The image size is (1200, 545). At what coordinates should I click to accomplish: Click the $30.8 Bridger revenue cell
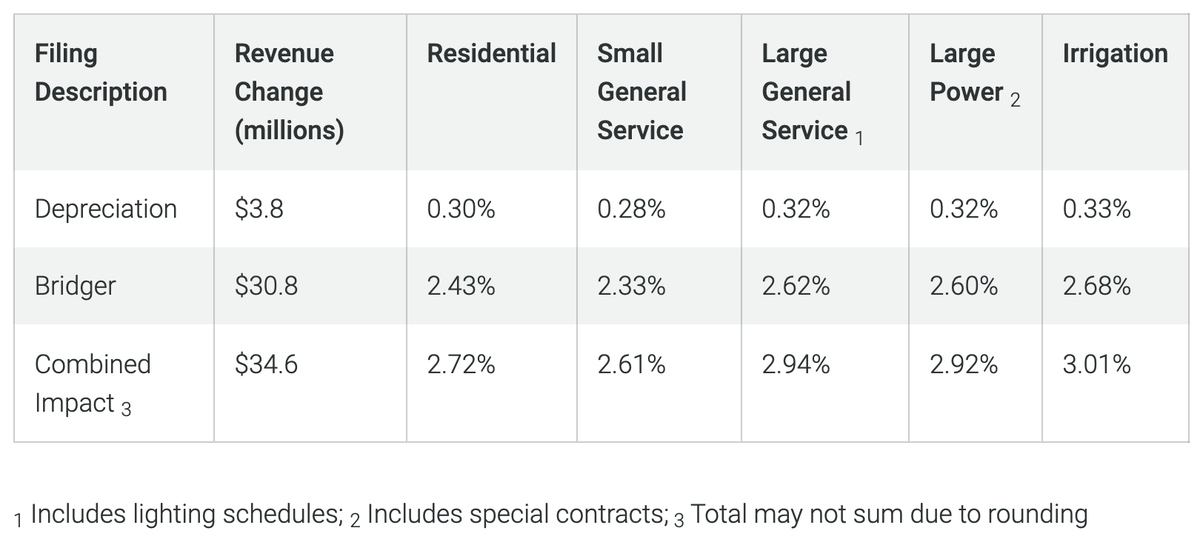(x=266, y=286)
